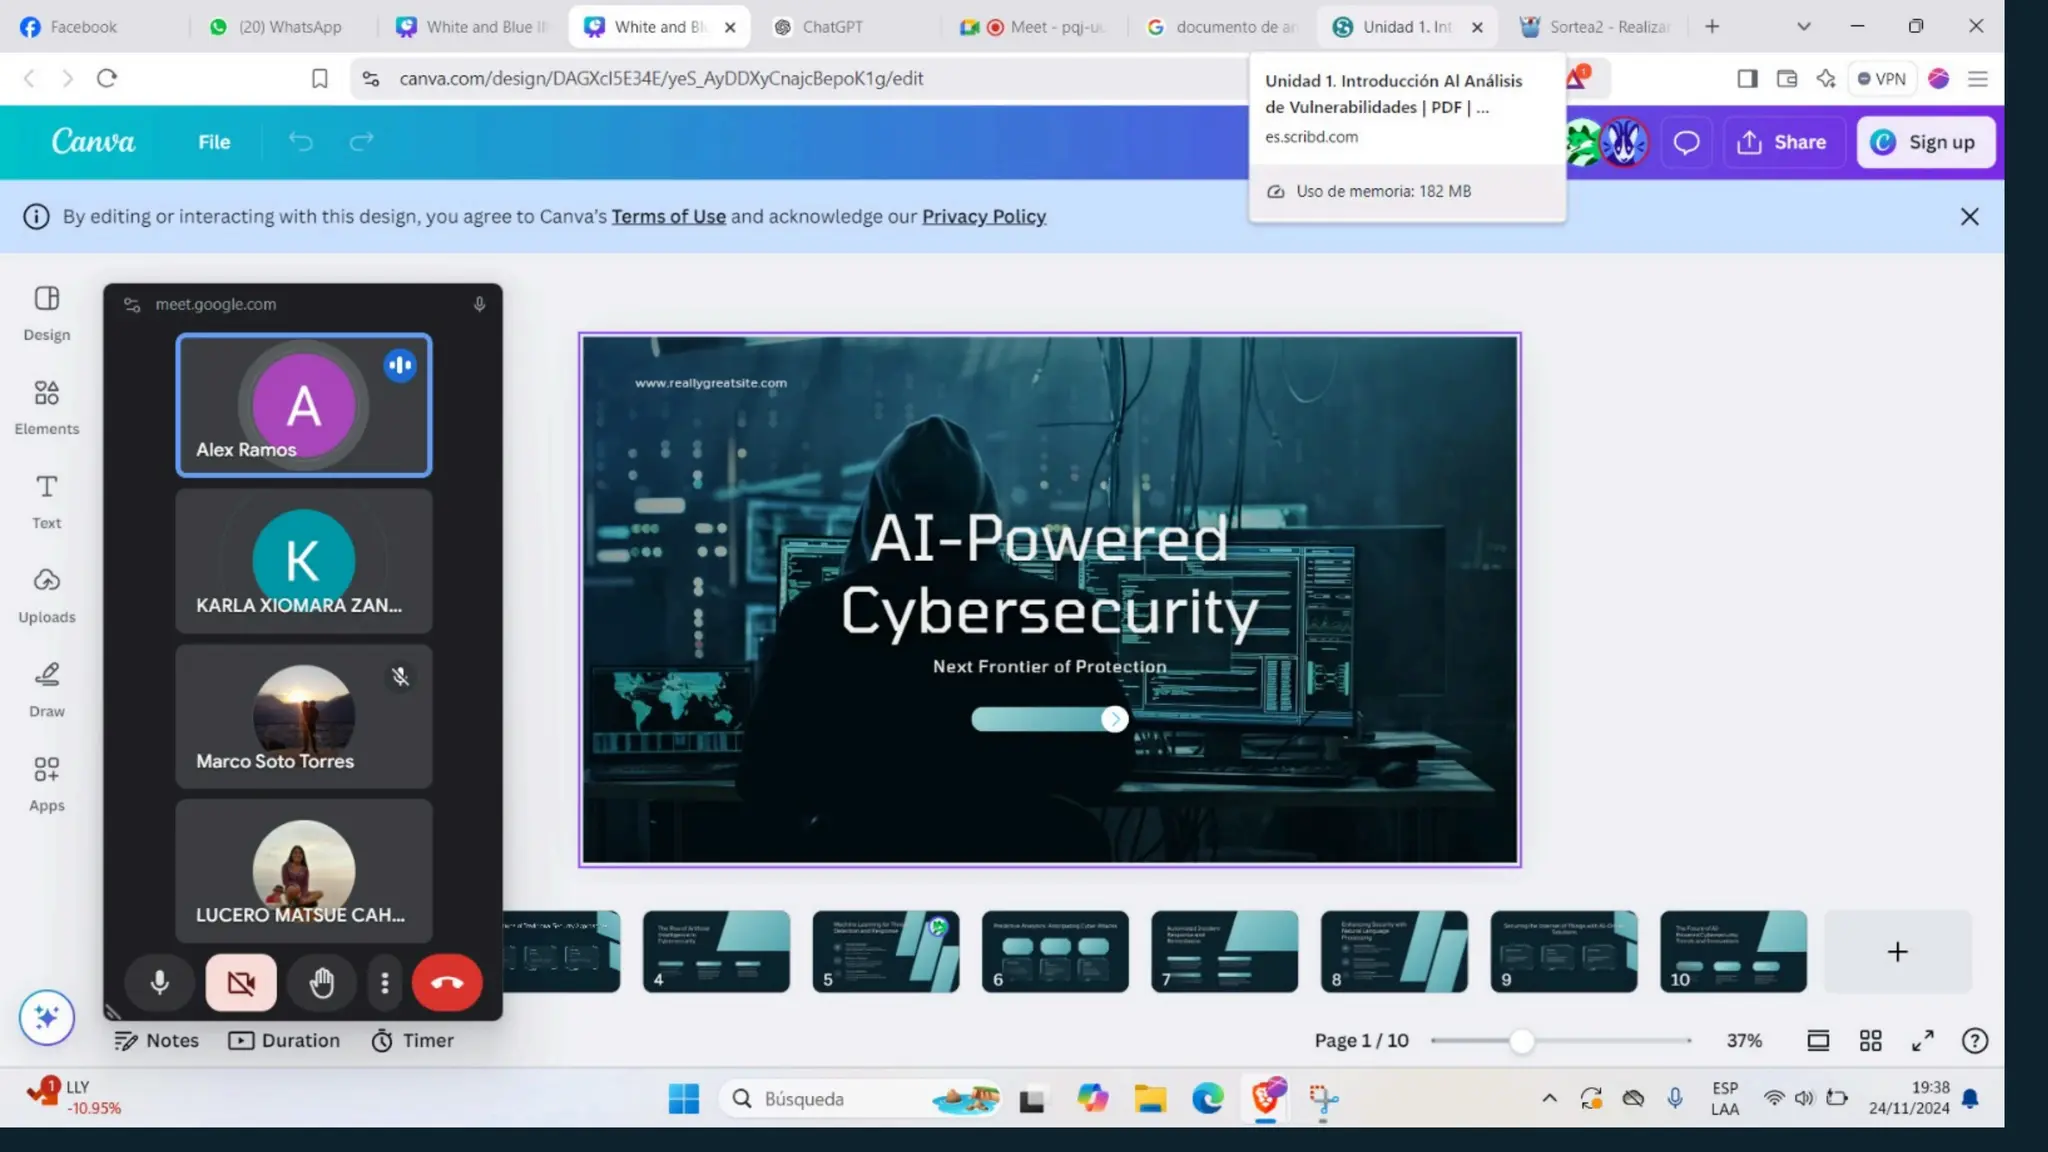Screen dimensions: 2048x1152
Task: Hang up the Meet call
Action: tap(447, 983)
